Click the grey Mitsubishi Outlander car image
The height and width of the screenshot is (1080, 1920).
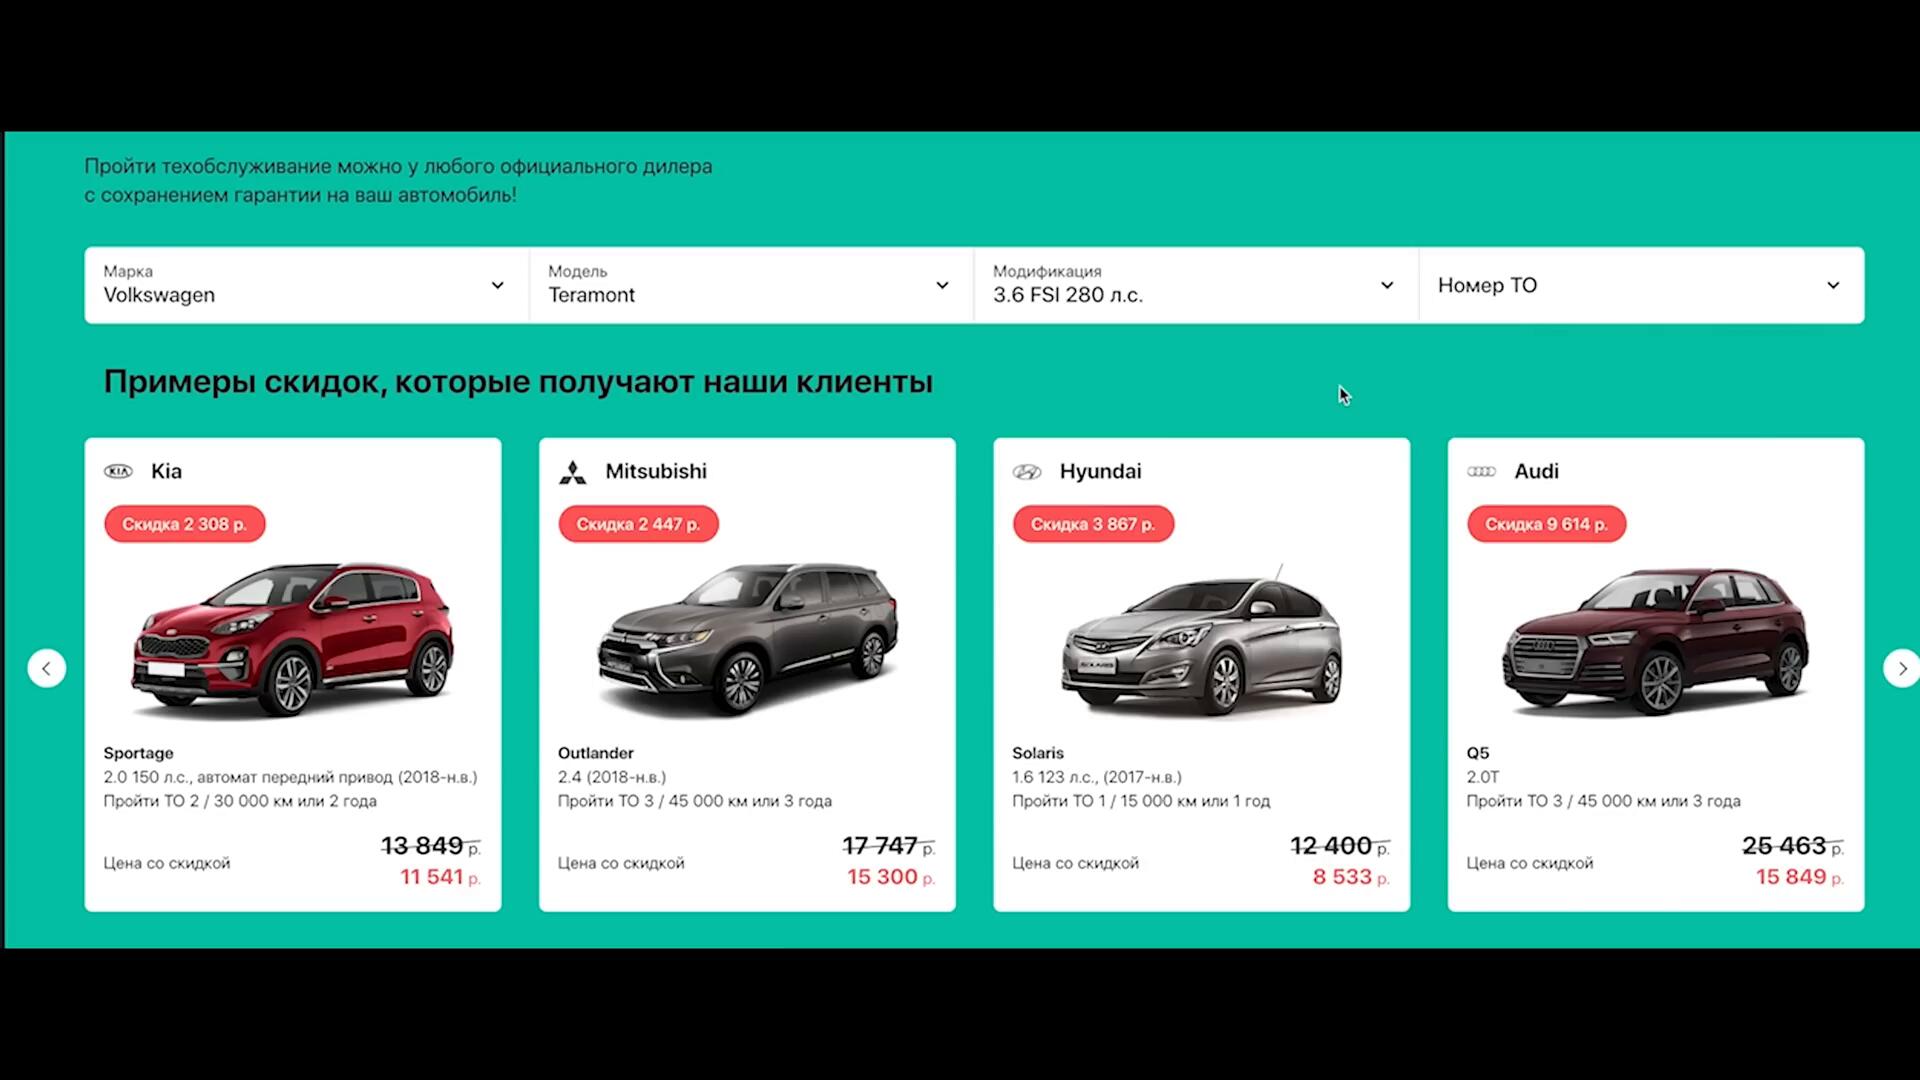[747, 640]
